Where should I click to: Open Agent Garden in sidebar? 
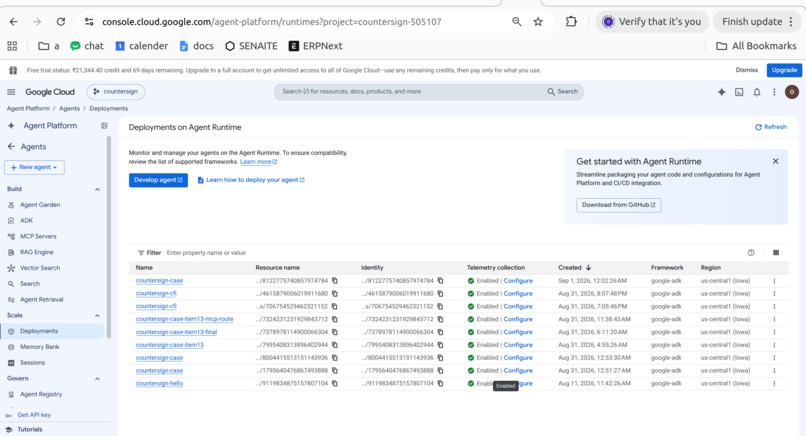(x=40, y=205)
